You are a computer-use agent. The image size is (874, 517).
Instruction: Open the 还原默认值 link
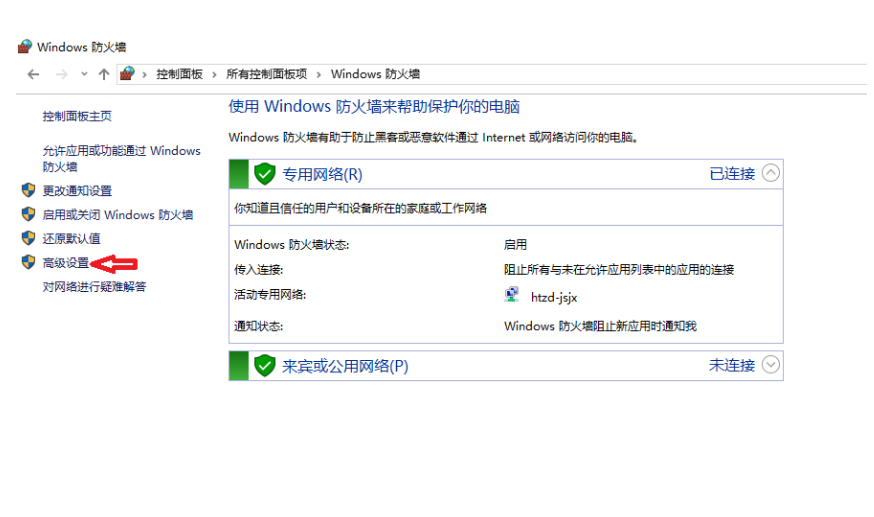point(71,238)
